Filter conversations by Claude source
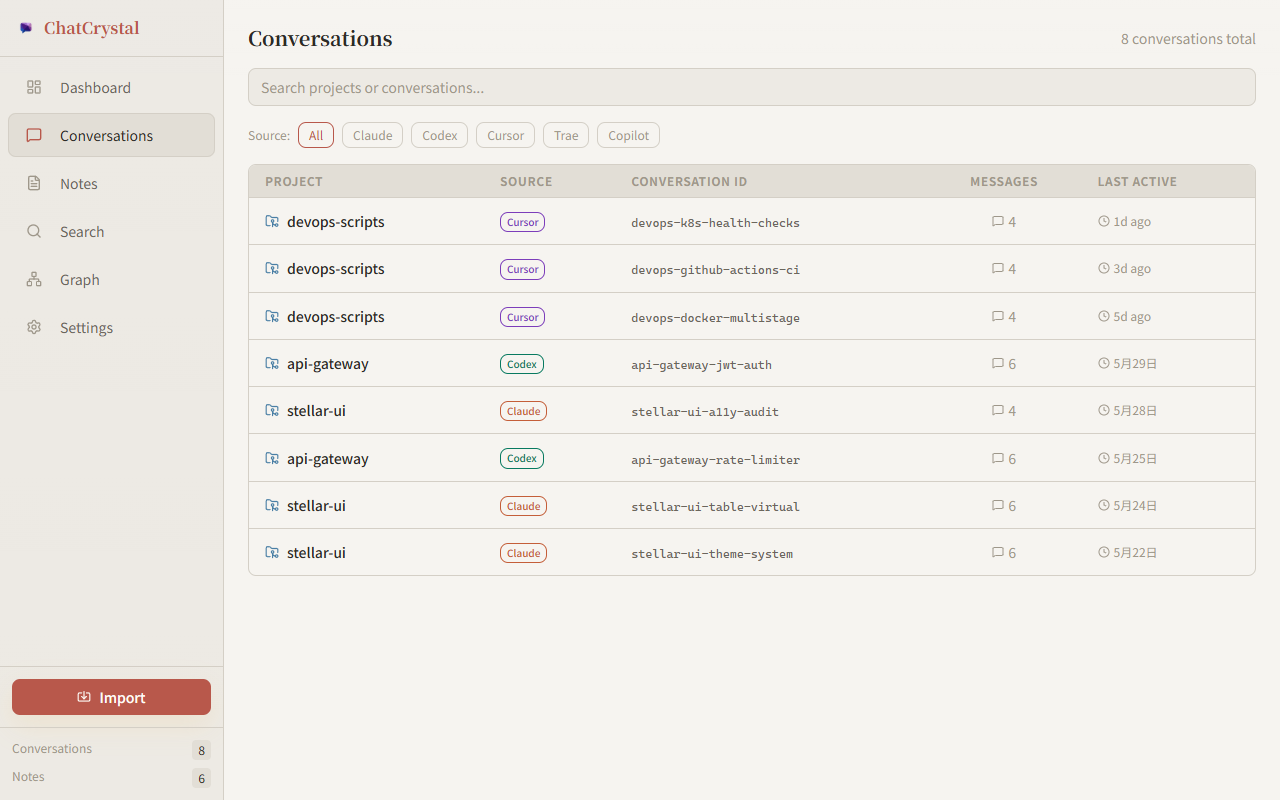1280x800 pixels. pos(372,135)
